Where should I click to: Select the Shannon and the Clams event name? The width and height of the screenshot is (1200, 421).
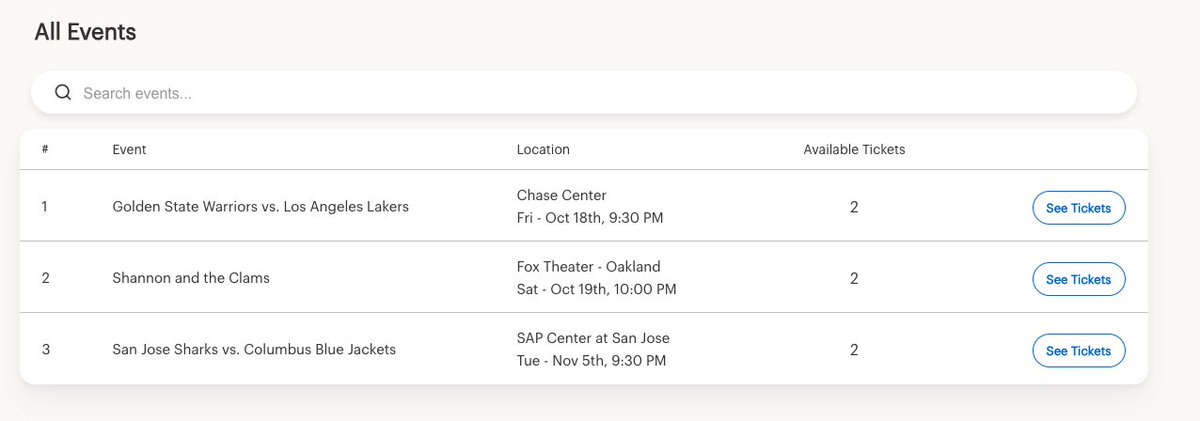coord(191,278)
